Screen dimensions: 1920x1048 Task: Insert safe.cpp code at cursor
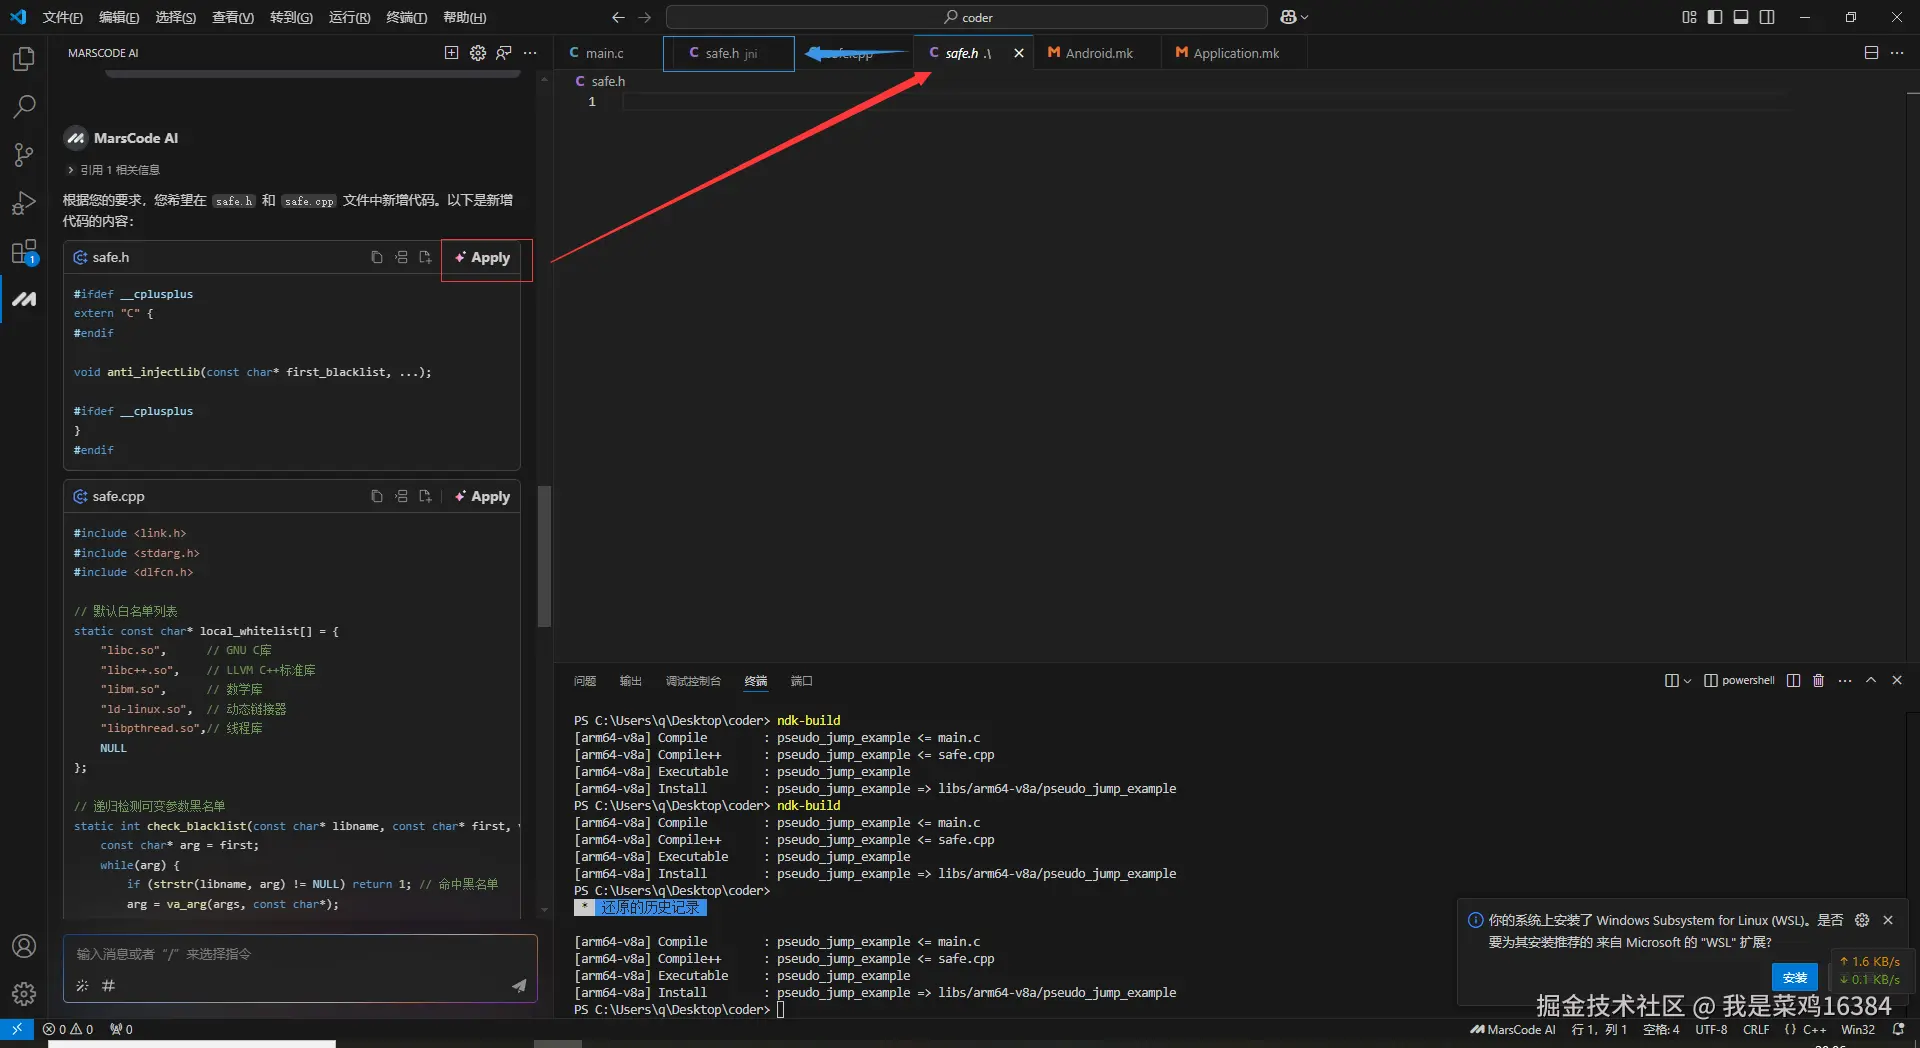[401, 496]
